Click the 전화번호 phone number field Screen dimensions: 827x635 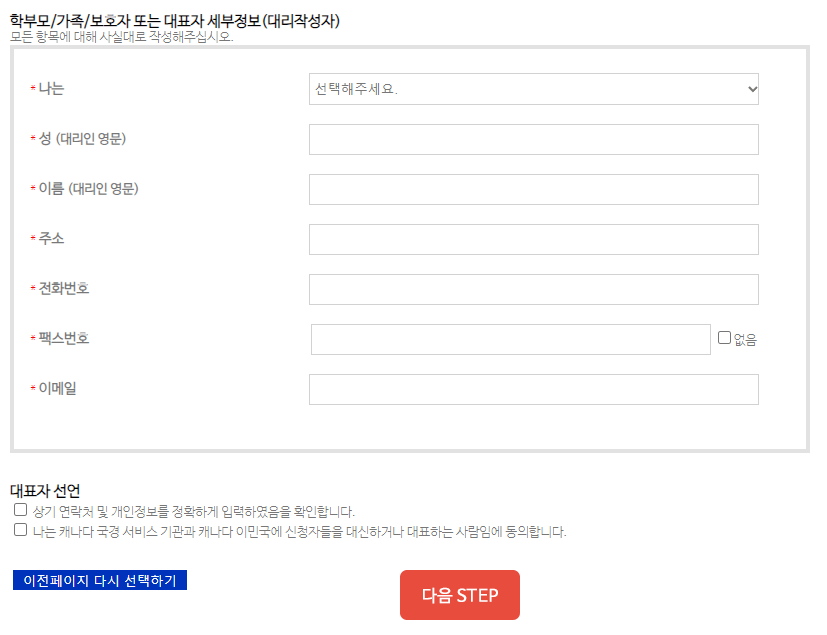tap(533, 288)
